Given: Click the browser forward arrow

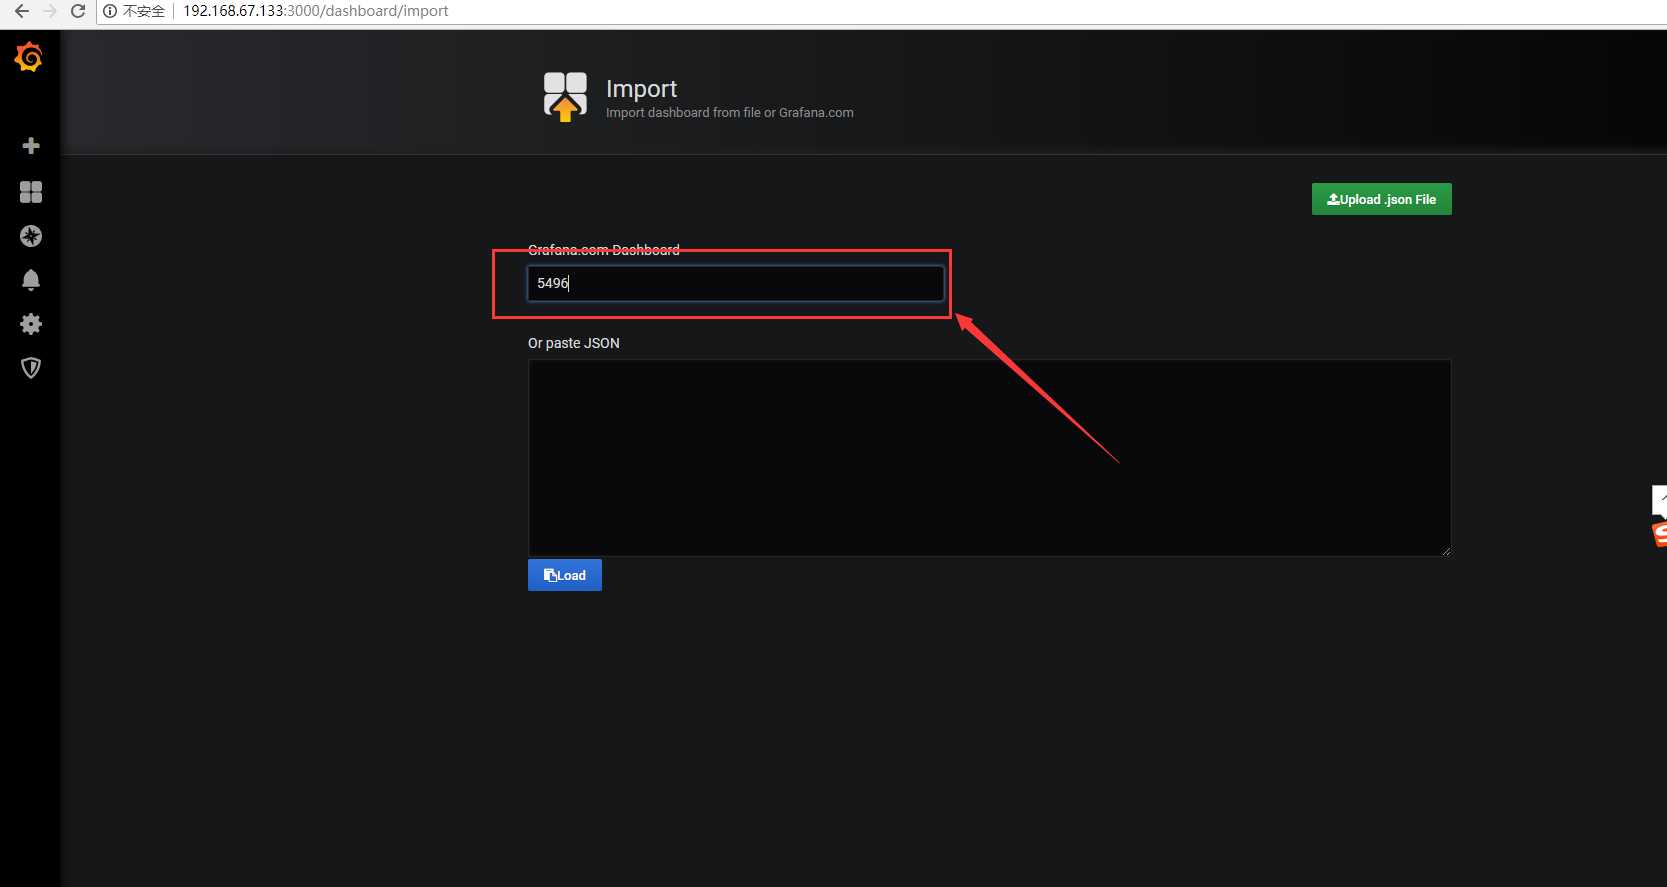Looking at the screenshot, I should (50, 11).
